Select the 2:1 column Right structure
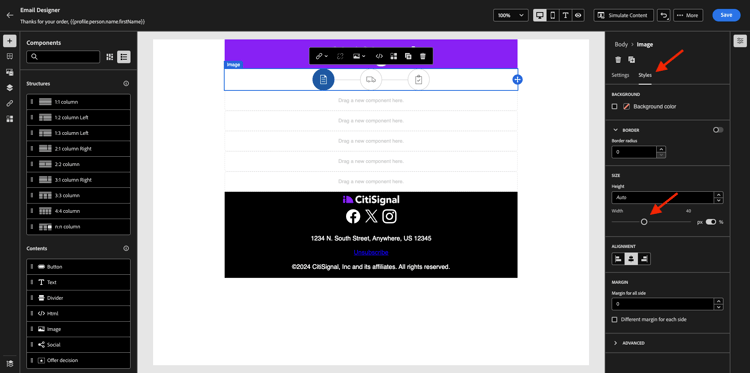This screenshot has width=750, height=373. [78, 149]
